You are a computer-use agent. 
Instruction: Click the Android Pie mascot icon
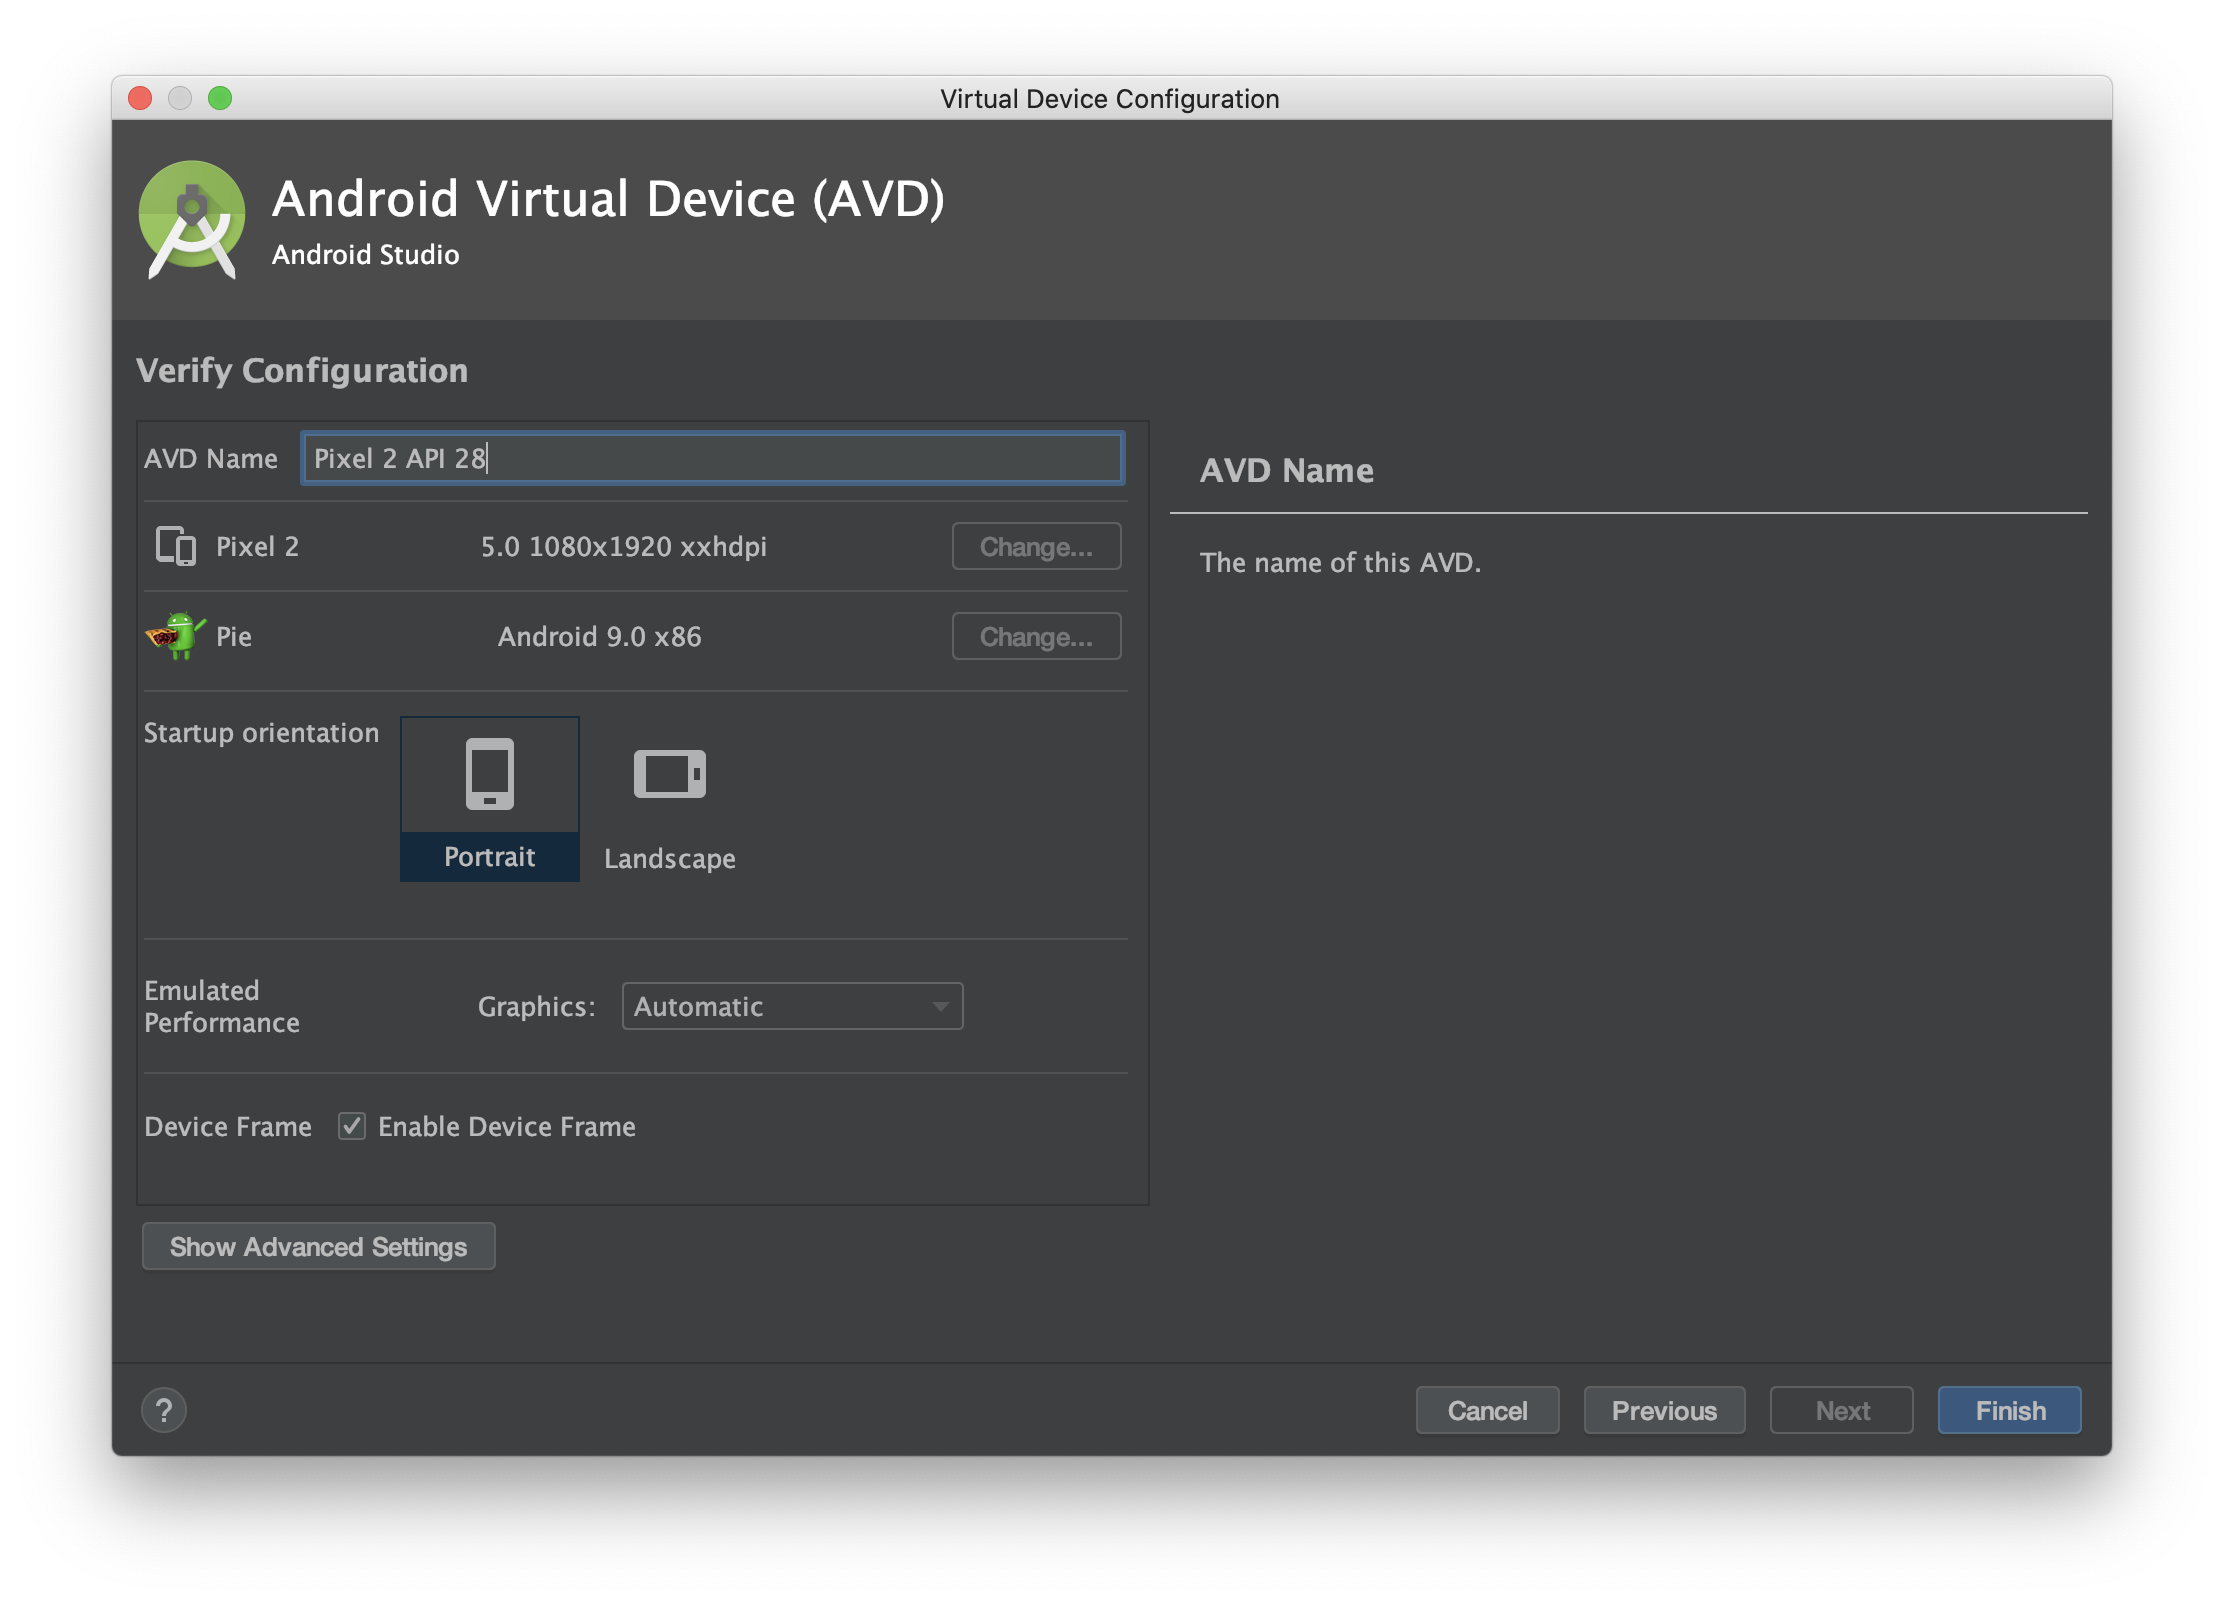(x=176, y=636)
